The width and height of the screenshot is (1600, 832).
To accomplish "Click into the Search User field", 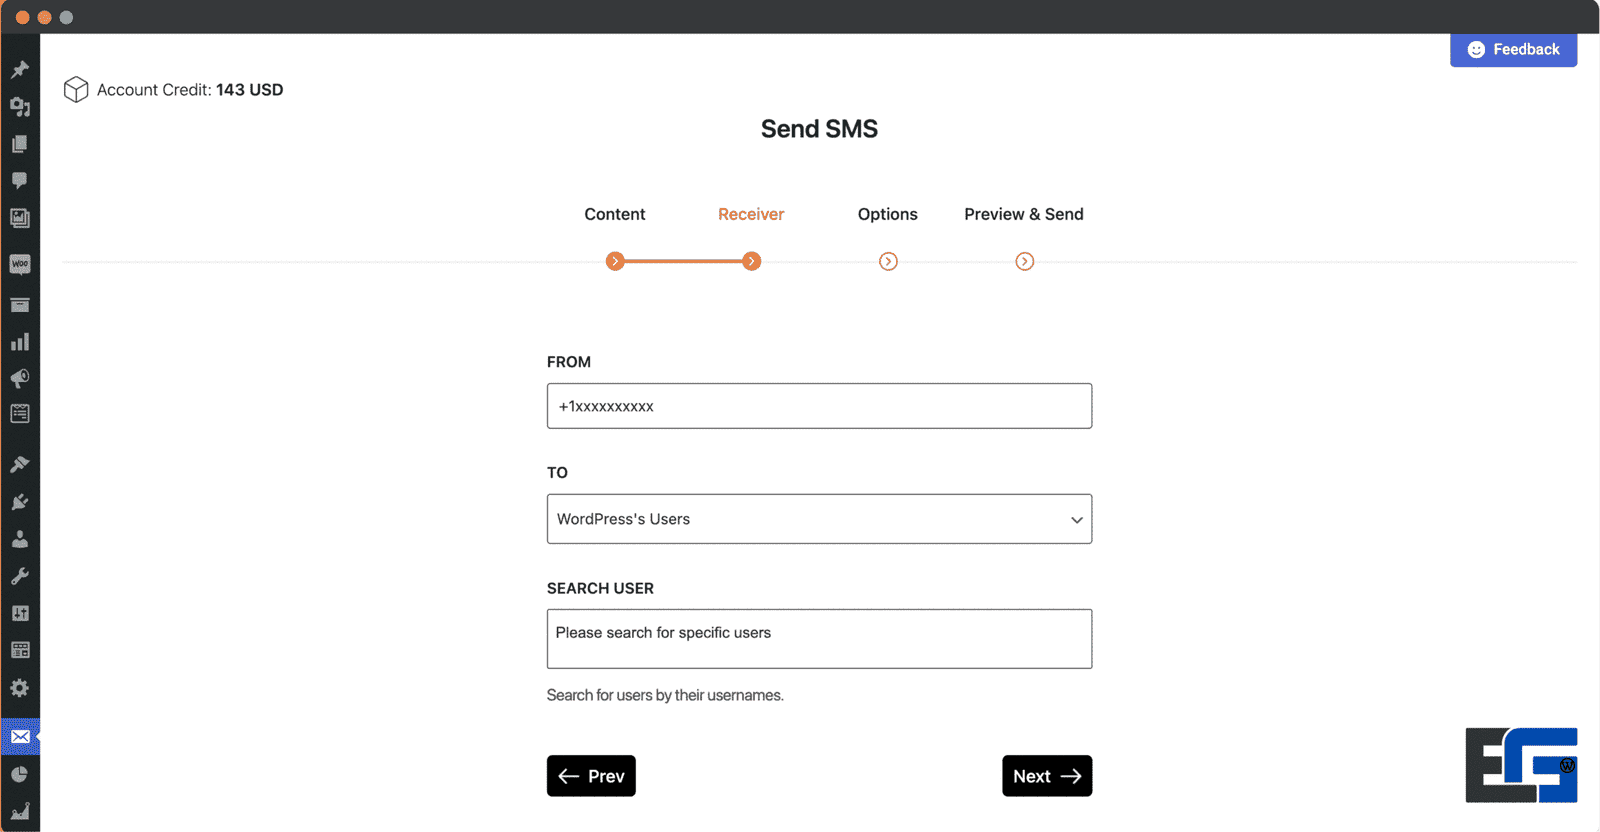I will point(819,639).
